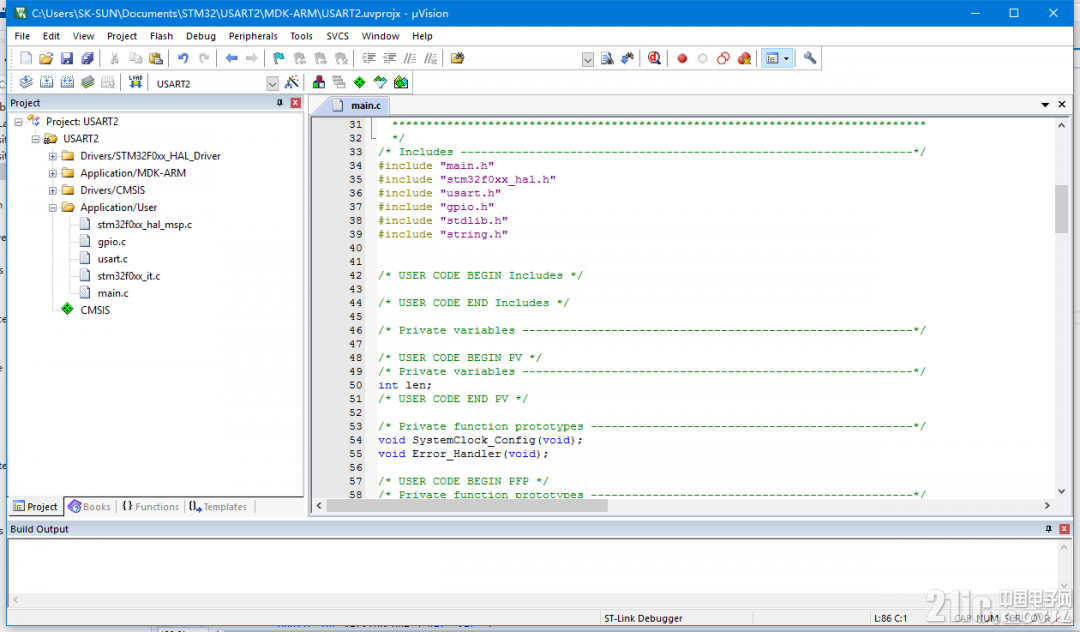This screenshot has width=1080, height=632.
Task: Click the ST-Link Debugger status bar entry
Action: click(643, 618)
